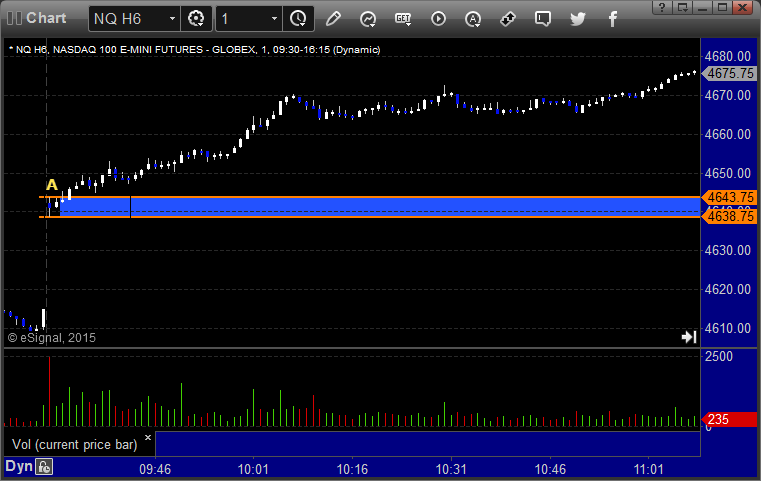Click the 4610.00 price axis label

coord(728,328)
